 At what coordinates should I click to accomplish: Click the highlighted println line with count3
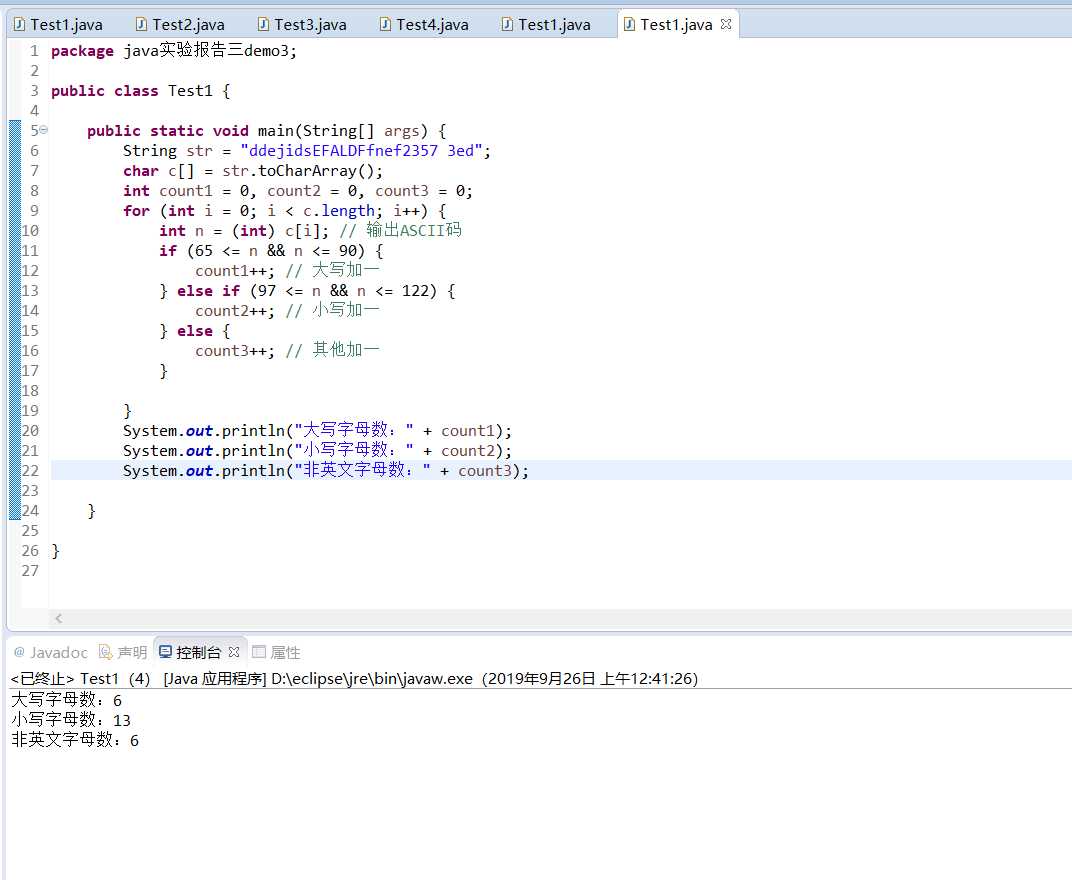click(326, 470)
